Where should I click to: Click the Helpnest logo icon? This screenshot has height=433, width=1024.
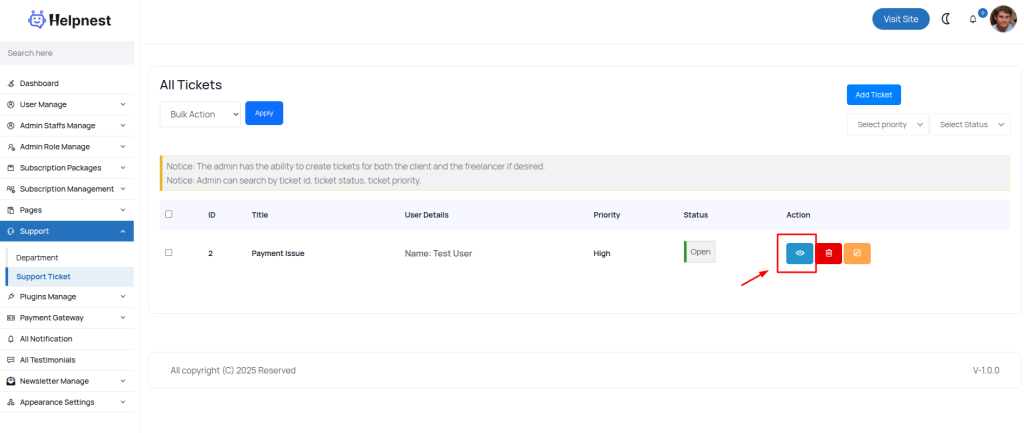point(37,19)
